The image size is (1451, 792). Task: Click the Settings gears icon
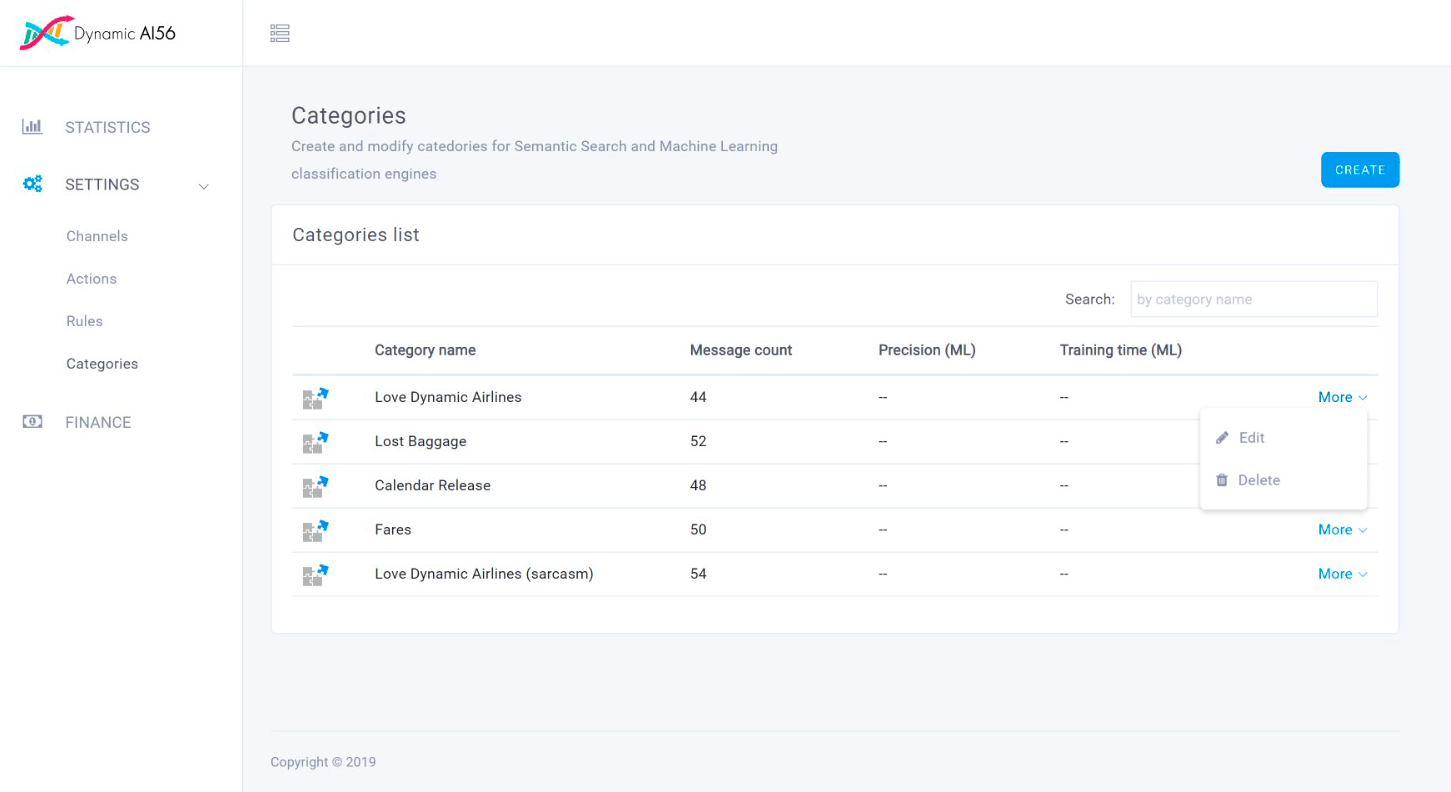[33, 184]
